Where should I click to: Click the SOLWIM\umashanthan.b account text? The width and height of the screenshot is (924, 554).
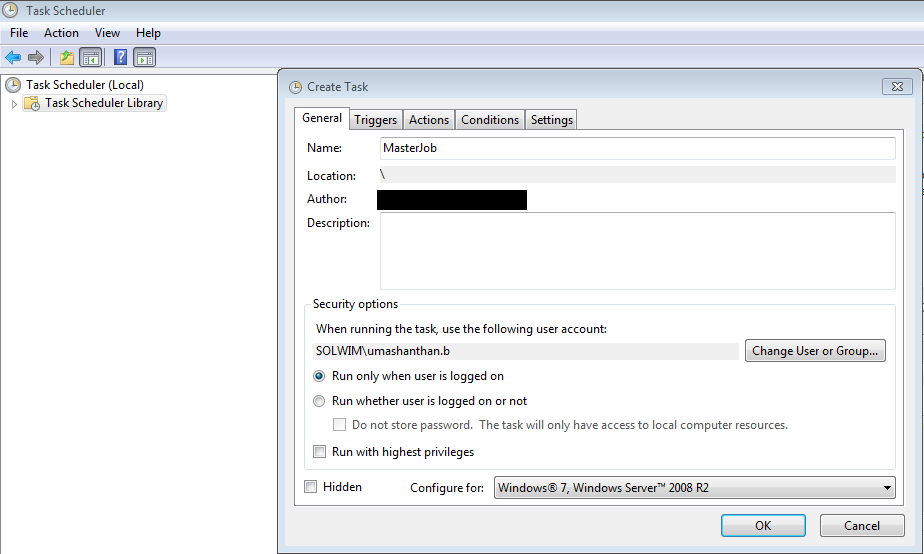tap(383, 351)
